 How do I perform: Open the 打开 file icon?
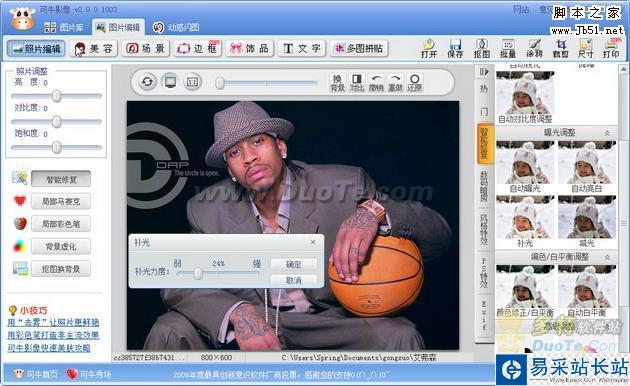429,48
